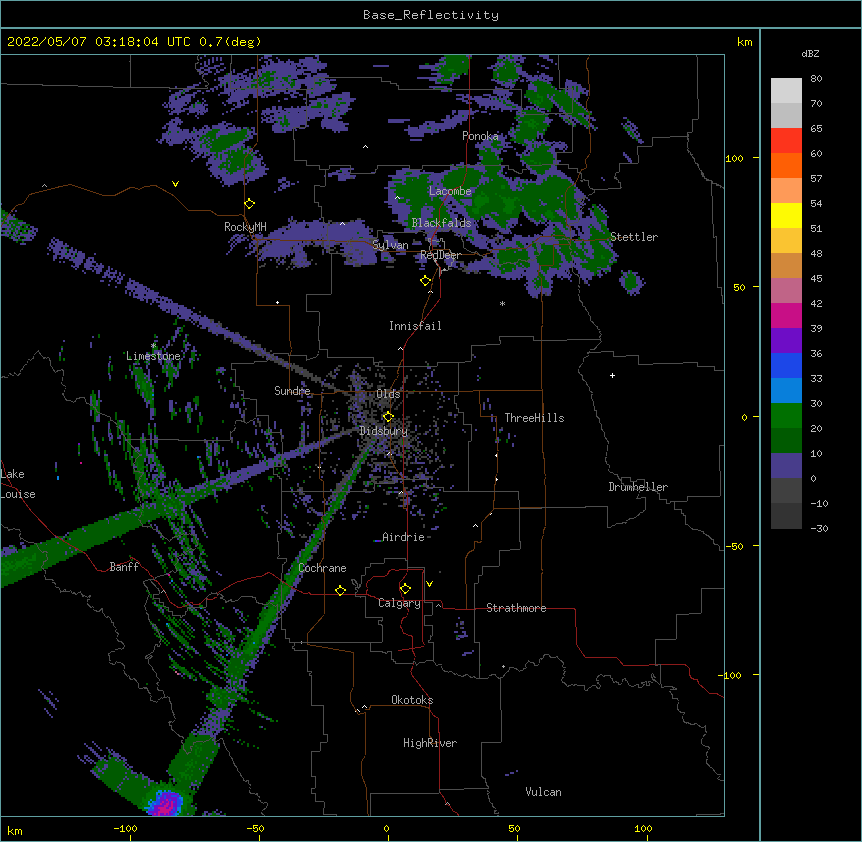The width and height of the screenshot is (862, 842).
Task: Click the Strathmore town label
Action: pyautogui.click(x=516, y=608)
